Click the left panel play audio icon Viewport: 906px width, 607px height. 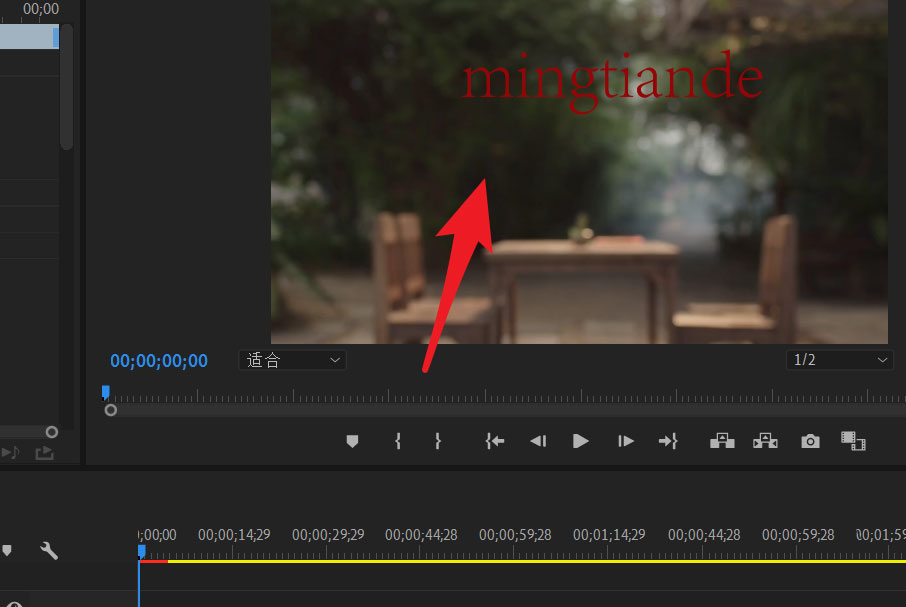tap(10, 452)
